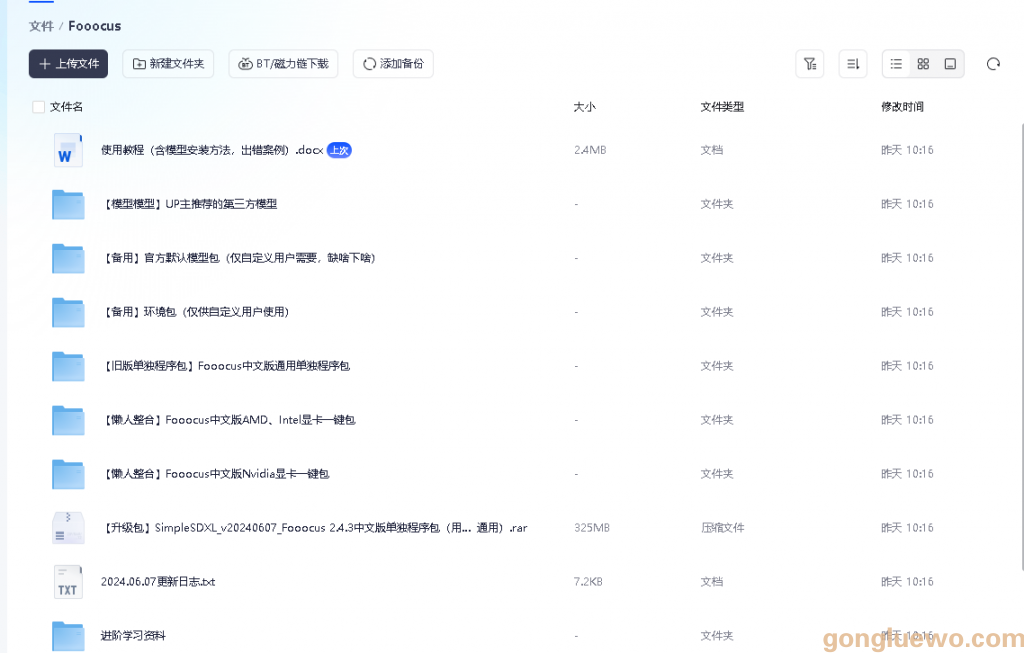This screenshot has height=653, width=1024.
Task: Click Fooocus in the breadcrumb
Action: point(95,26)
